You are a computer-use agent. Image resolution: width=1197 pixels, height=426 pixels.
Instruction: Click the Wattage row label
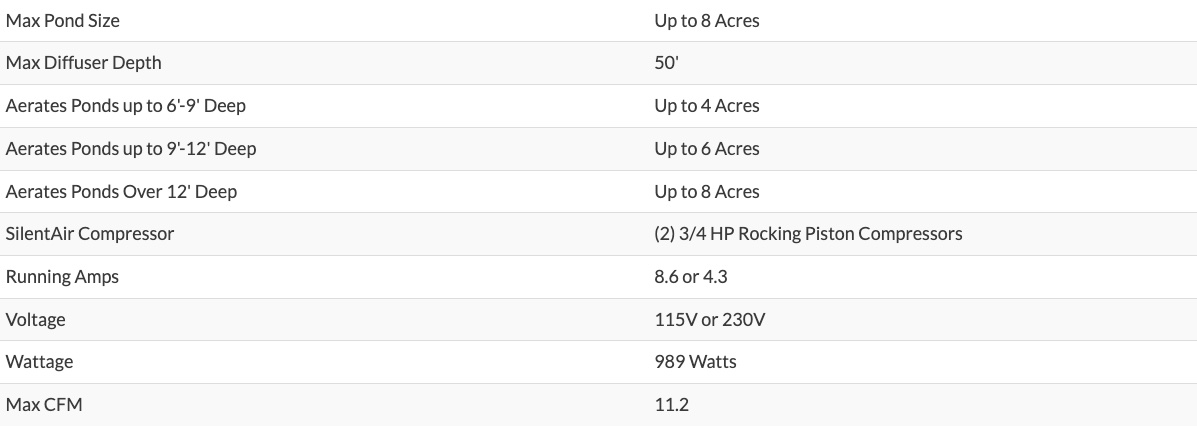pos(40,361)
